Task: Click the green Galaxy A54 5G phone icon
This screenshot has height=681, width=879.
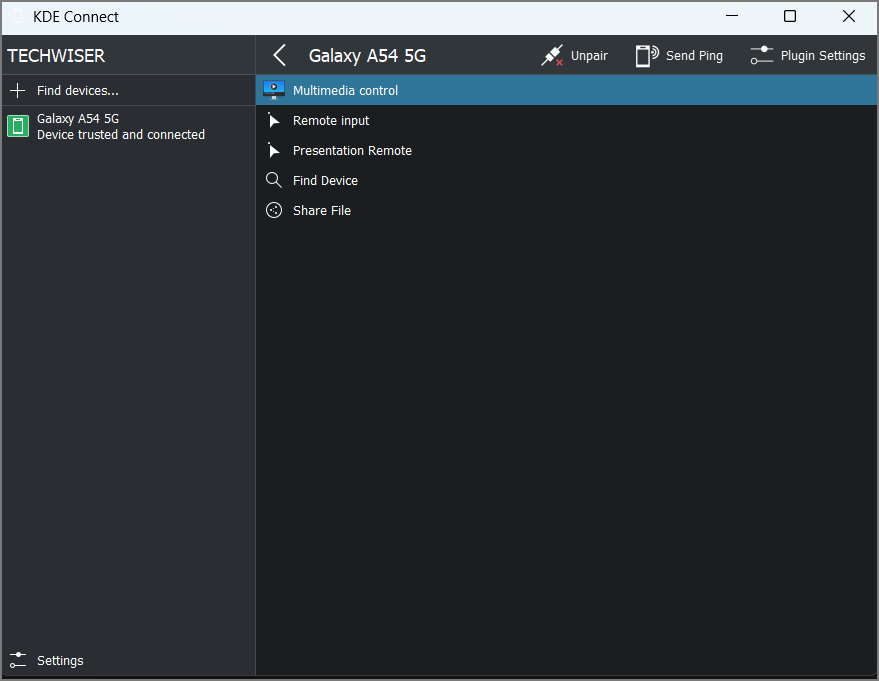Action: (18, 126)
